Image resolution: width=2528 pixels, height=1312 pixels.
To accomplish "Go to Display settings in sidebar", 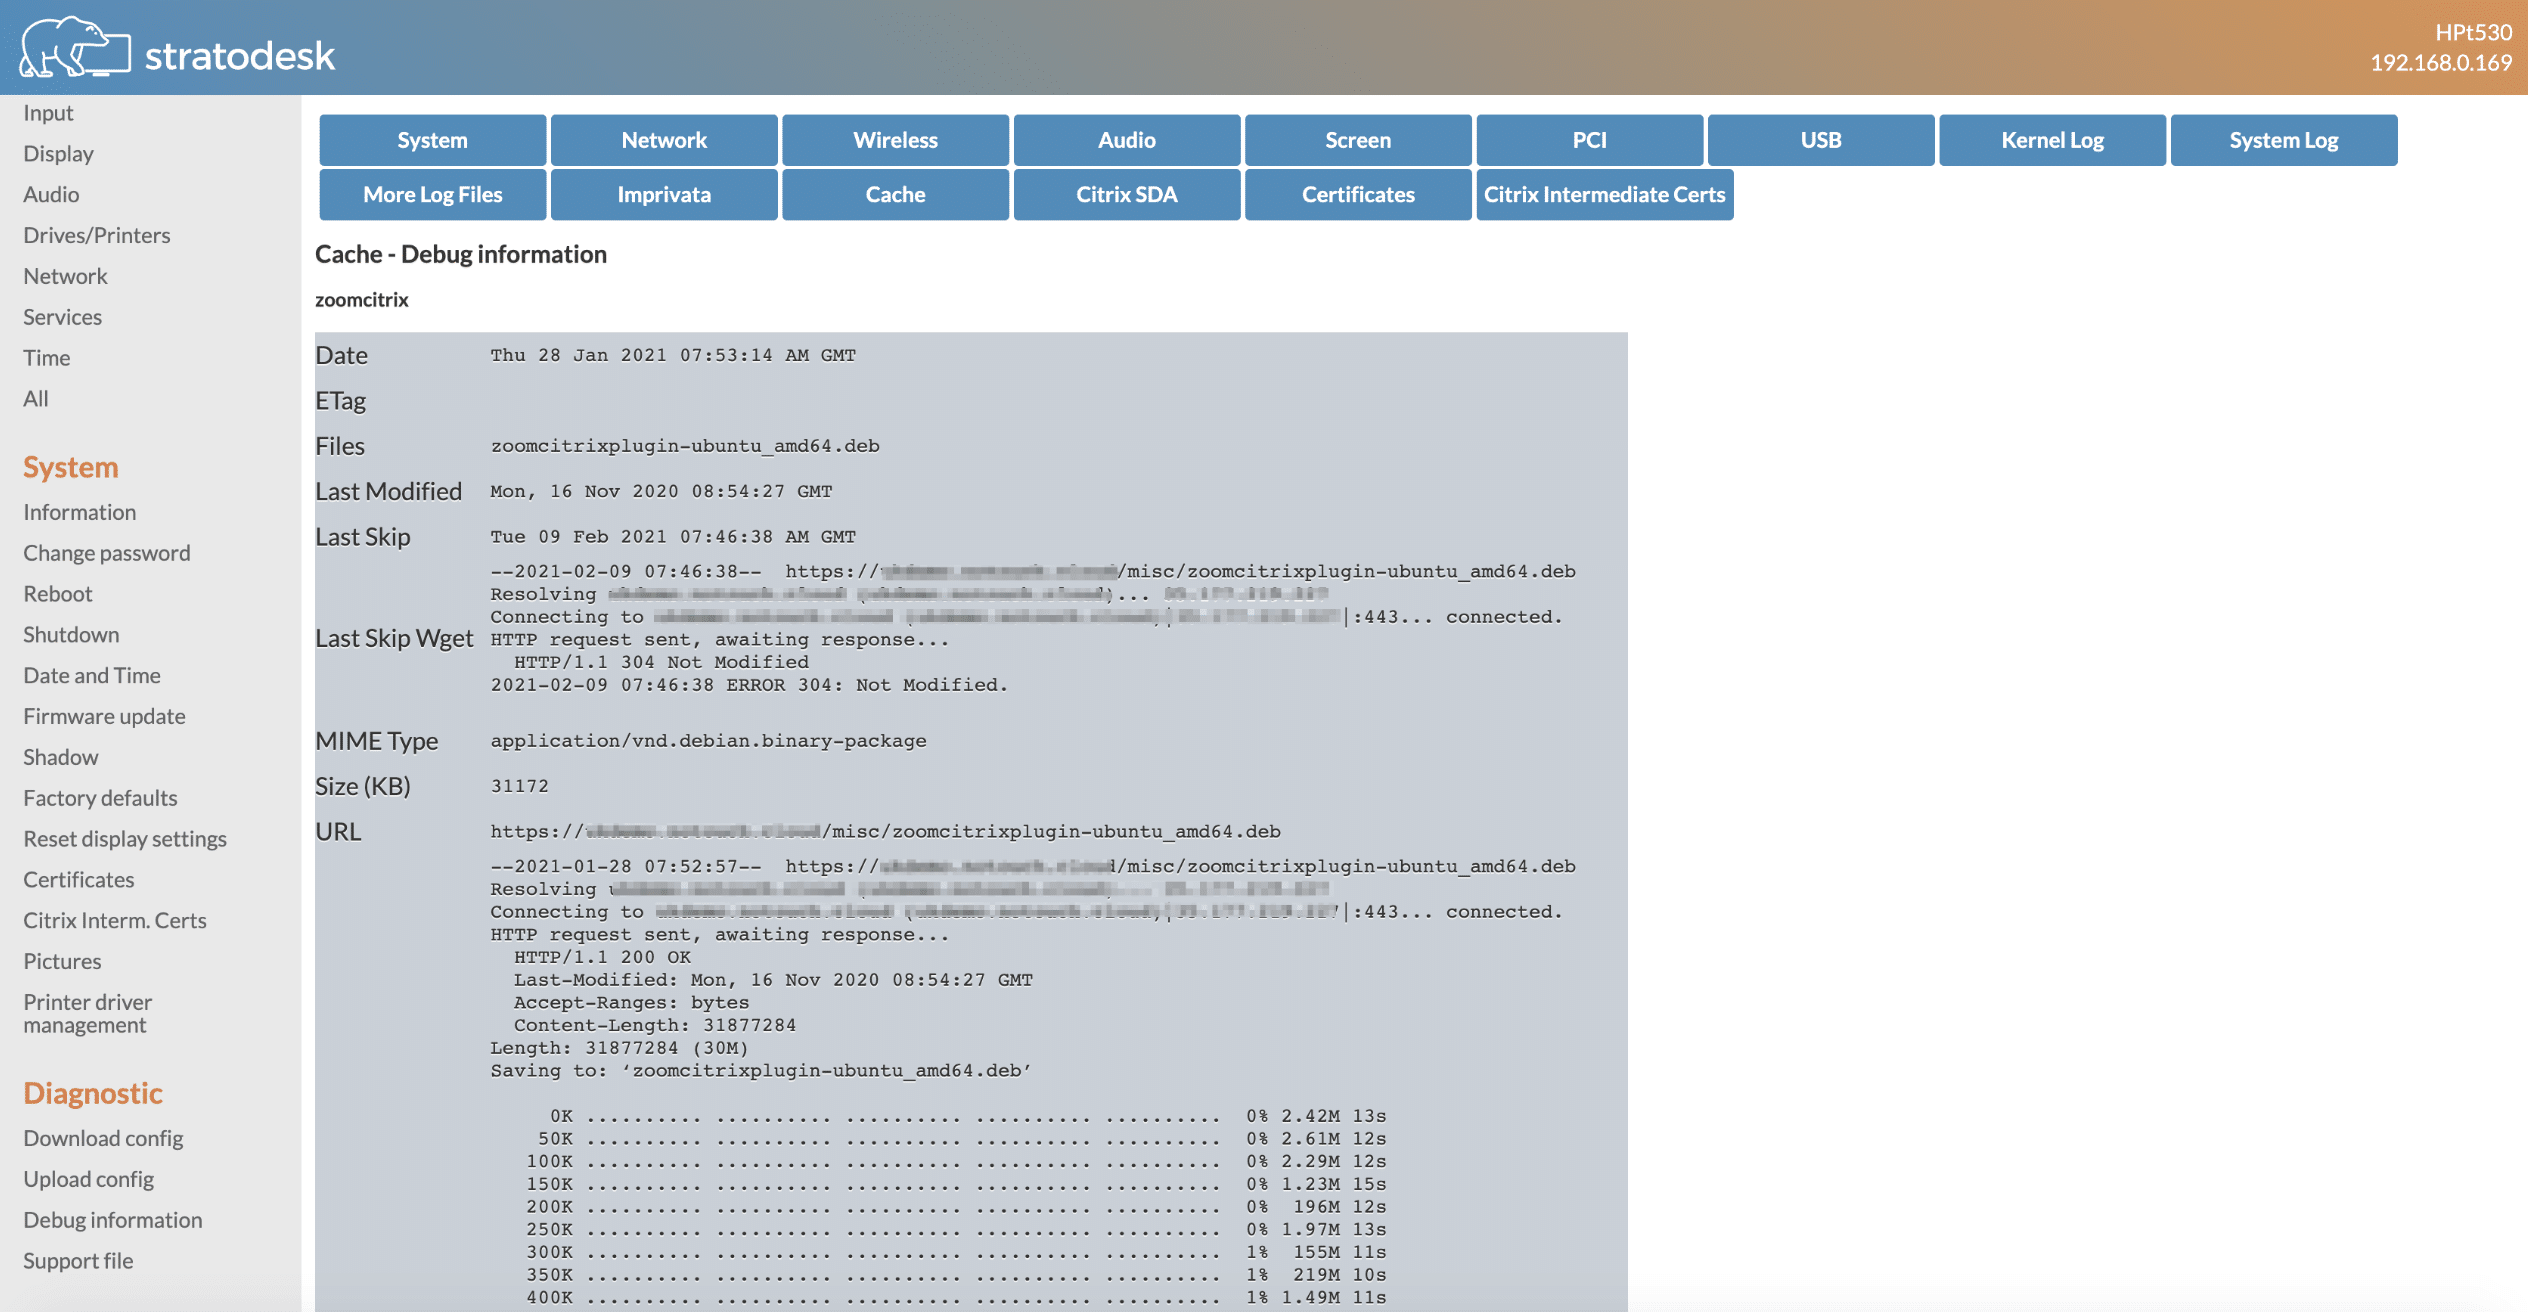I will (x=58, y=154).
